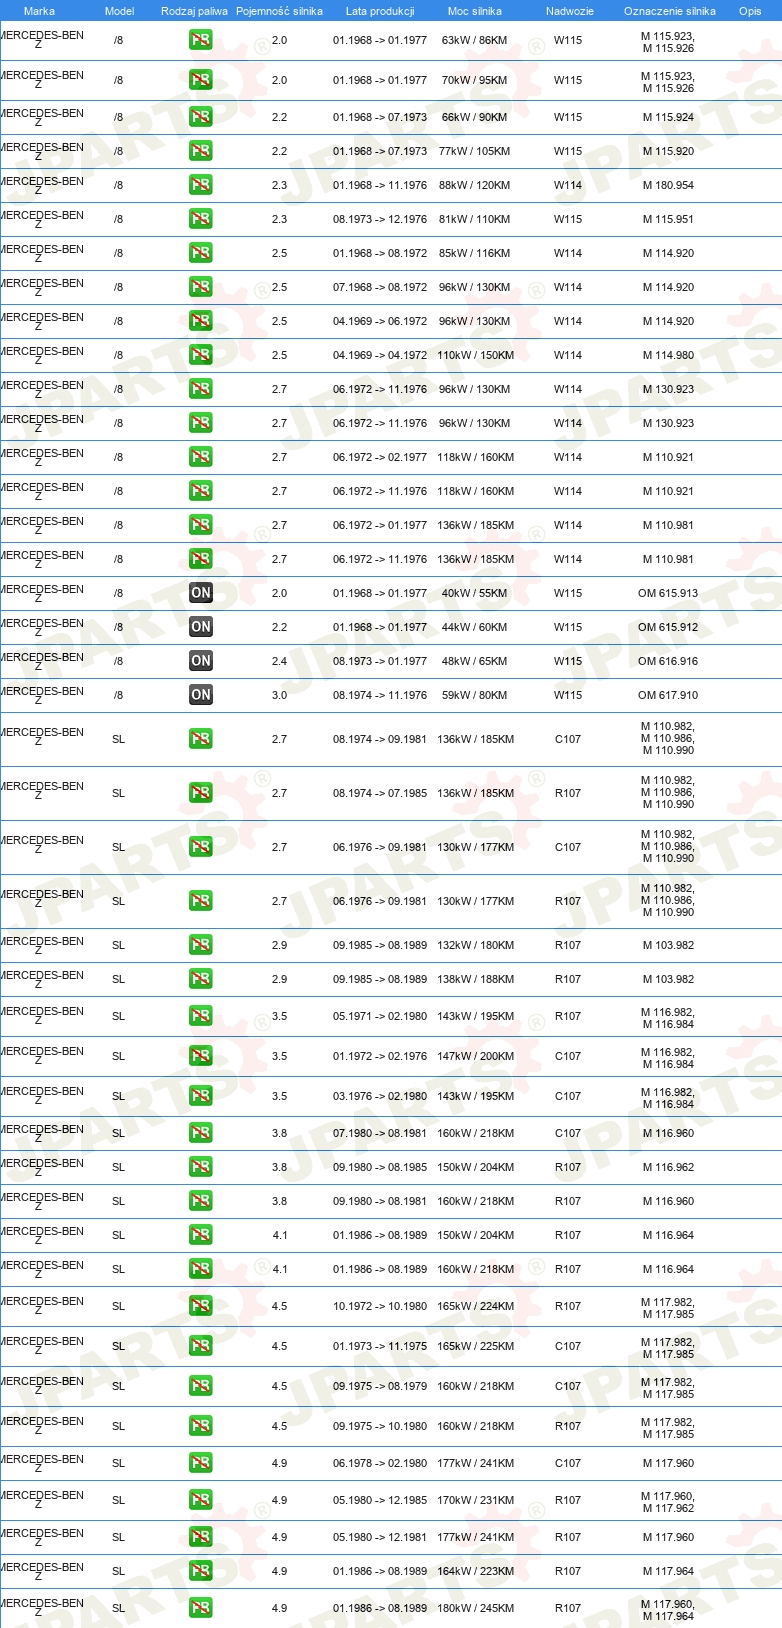
Task: Click the production years 01.1973 -> 11.1975
Action: 380,1347
